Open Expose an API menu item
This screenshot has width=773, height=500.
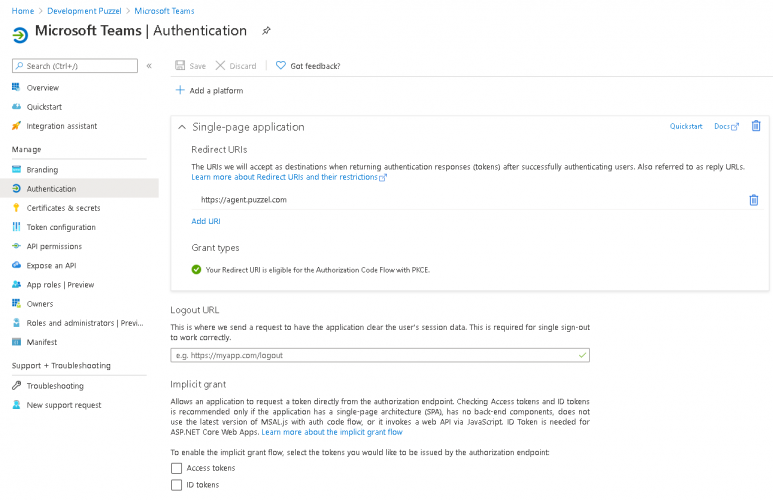(x=51, y=265)
